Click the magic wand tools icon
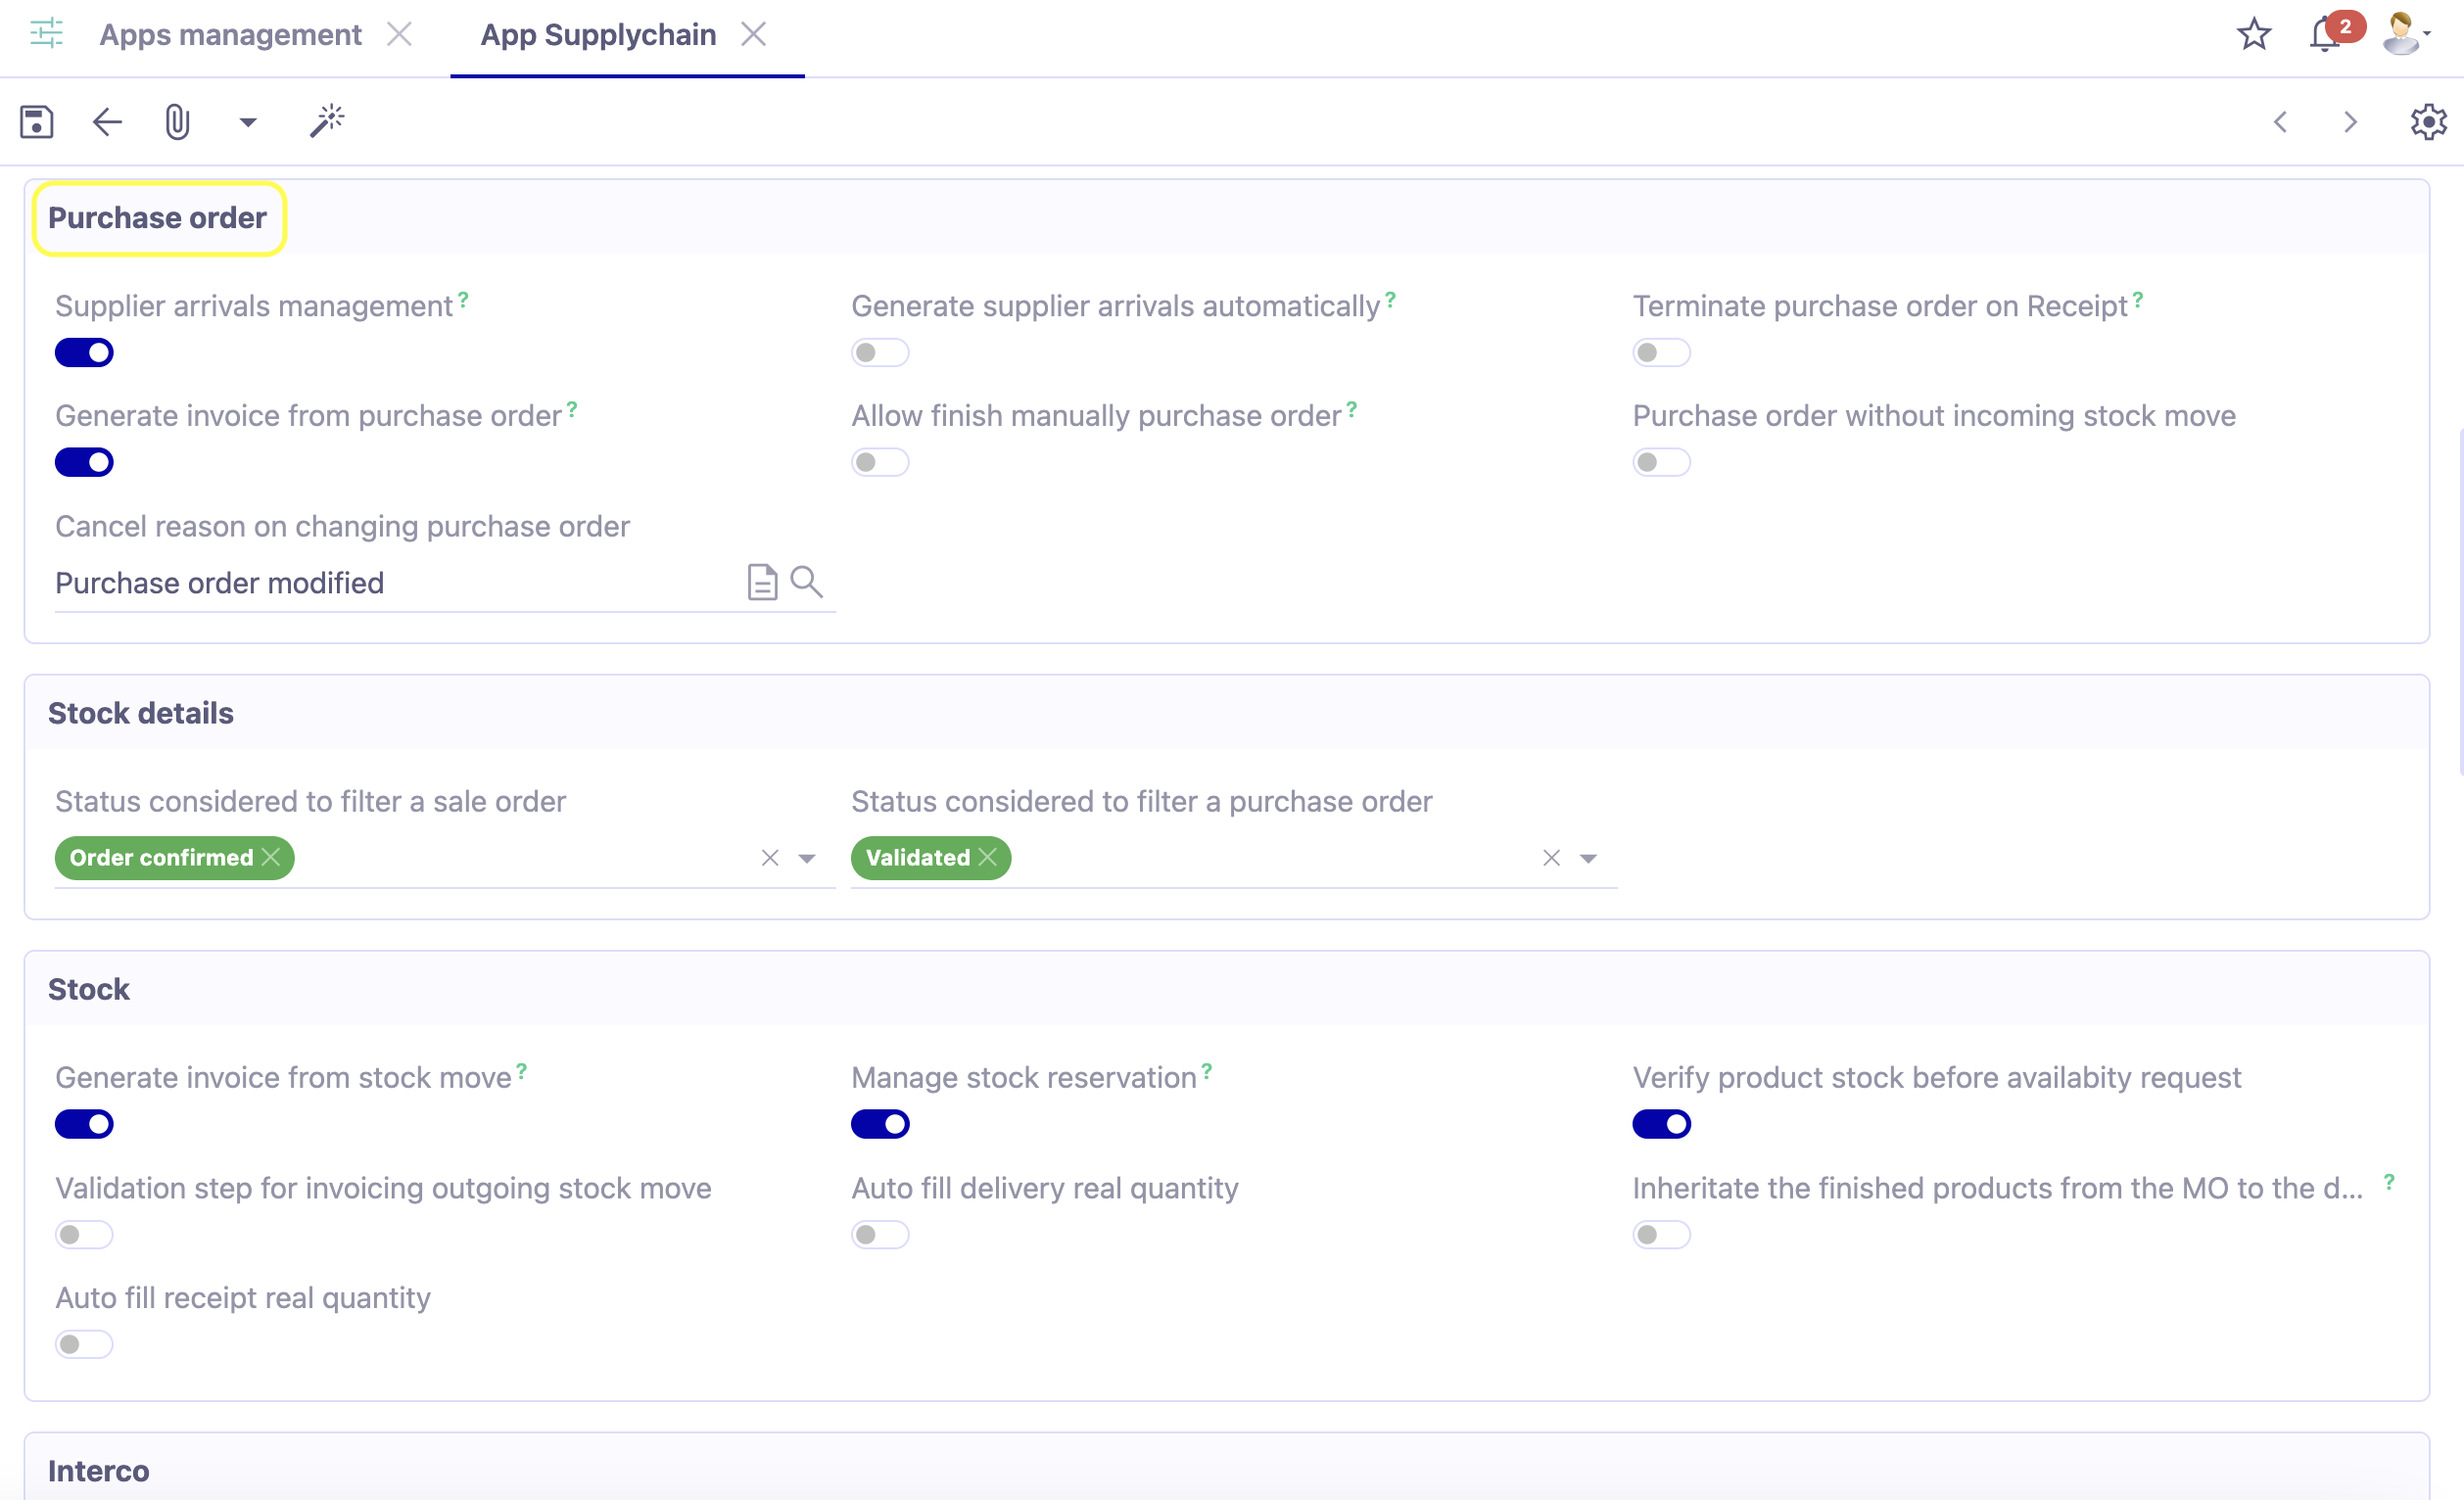 pos(327,121)
